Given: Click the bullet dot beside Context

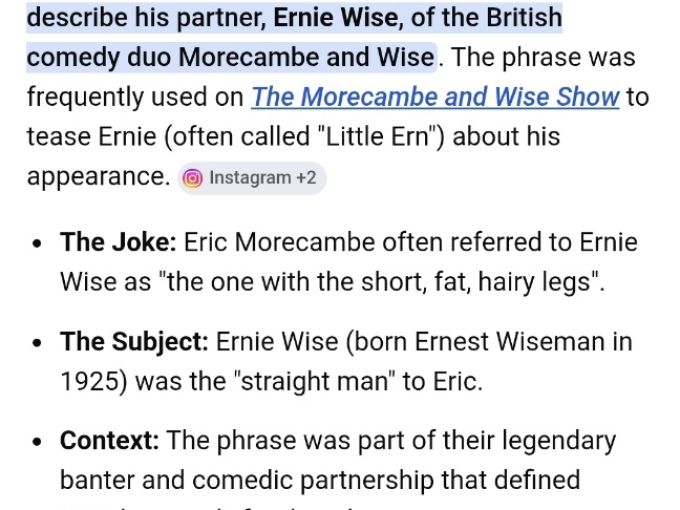Looking at the screenshot, I should [37, 442].
